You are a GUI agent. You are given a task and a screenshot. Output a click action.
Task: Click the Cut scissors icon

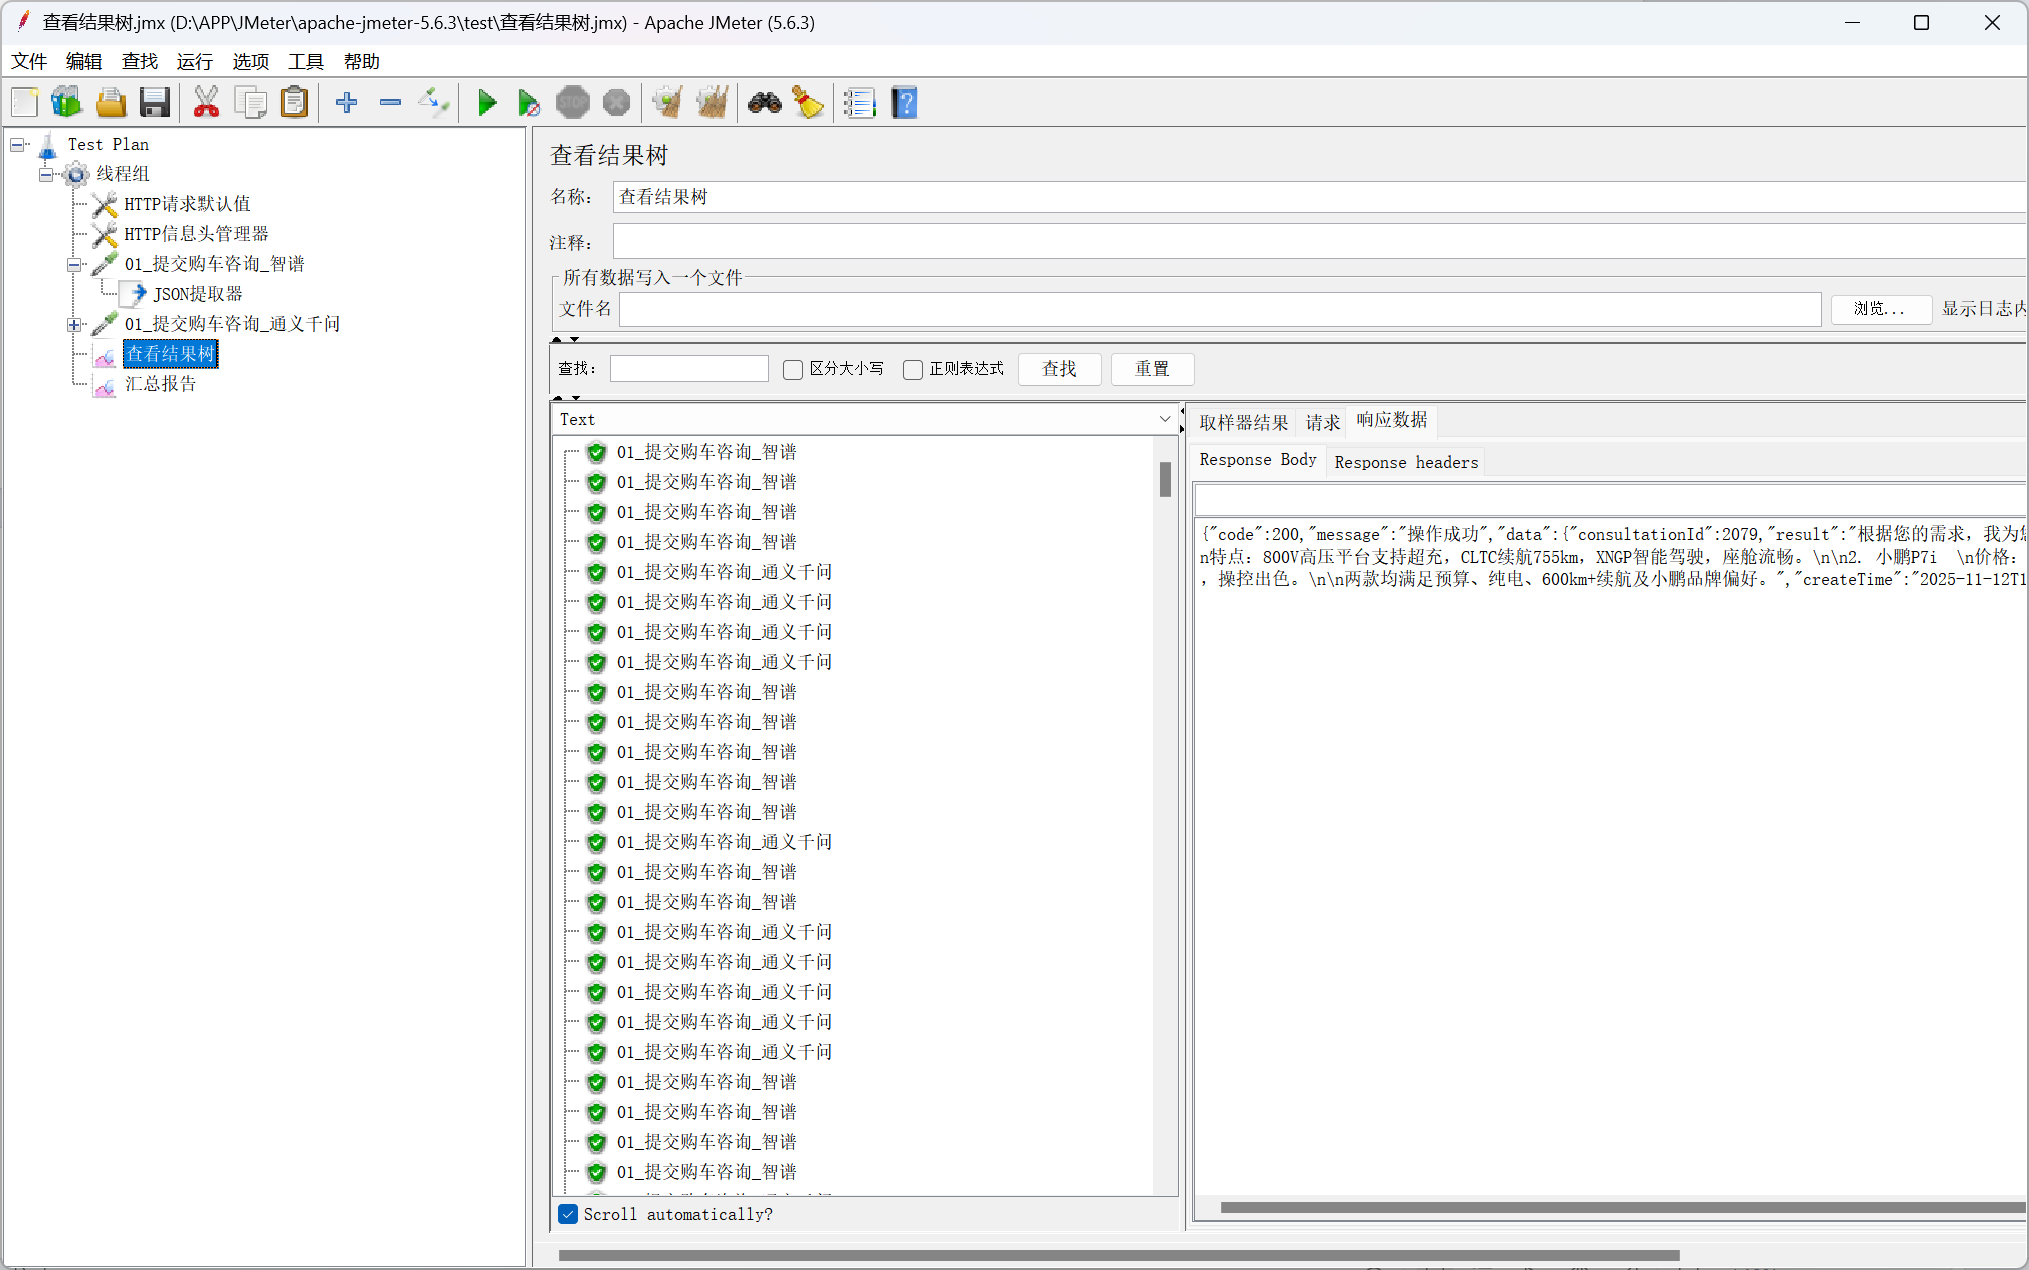click(206, 102)
